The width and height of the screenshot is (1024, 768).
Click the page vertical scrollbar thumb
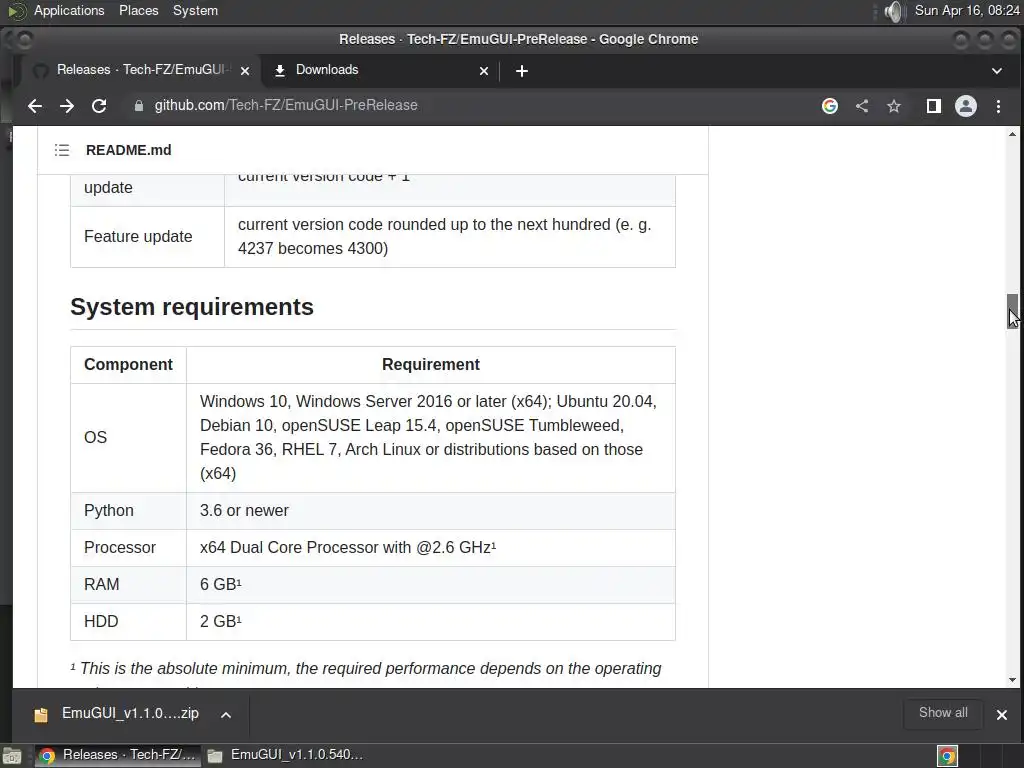[x=1012, y=311]
